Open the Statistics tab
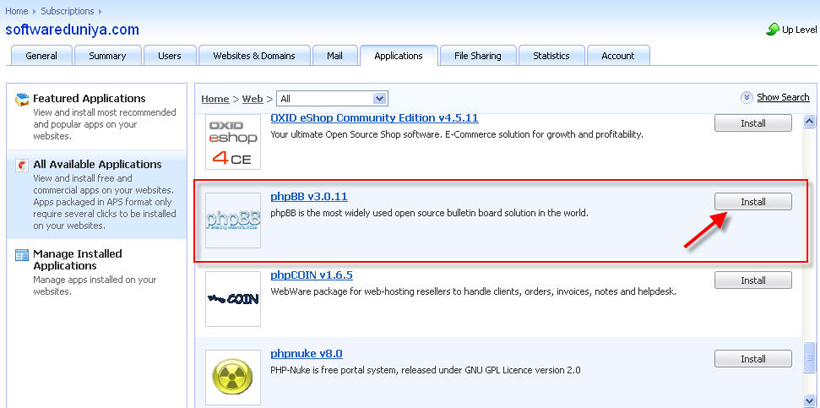 pyautogui.click(x=551, y=55)
